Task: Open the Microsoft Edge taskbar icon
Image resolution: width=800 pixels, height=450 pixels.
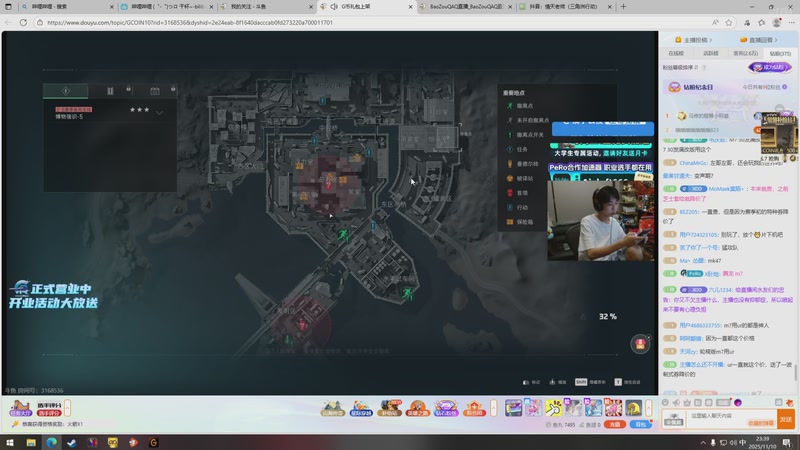Action: (x=52, y=442)
